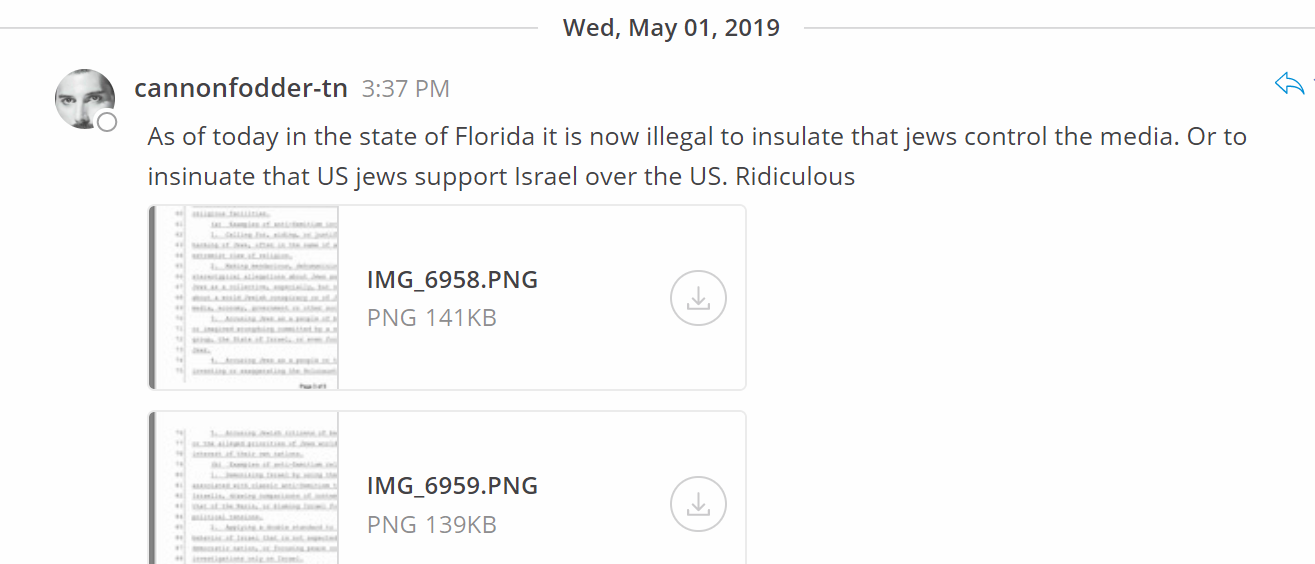Screen dimensions: 1315x564
Task: Click the offline status circle on avatar
Action: tap(107, 122)
